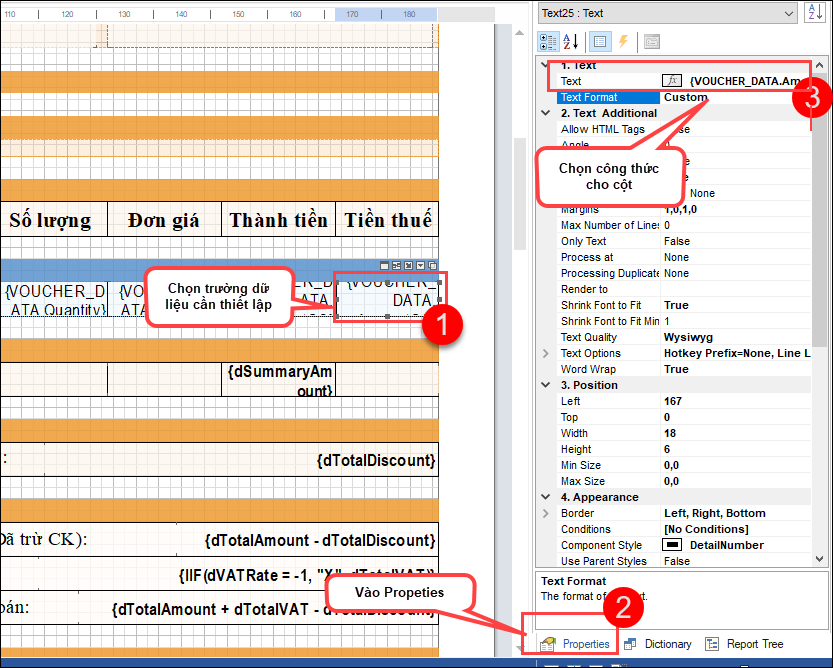The image size is (834, 668).
Task: Sort properties alphabetically with A-Z icon
Action: click(572, 42)
